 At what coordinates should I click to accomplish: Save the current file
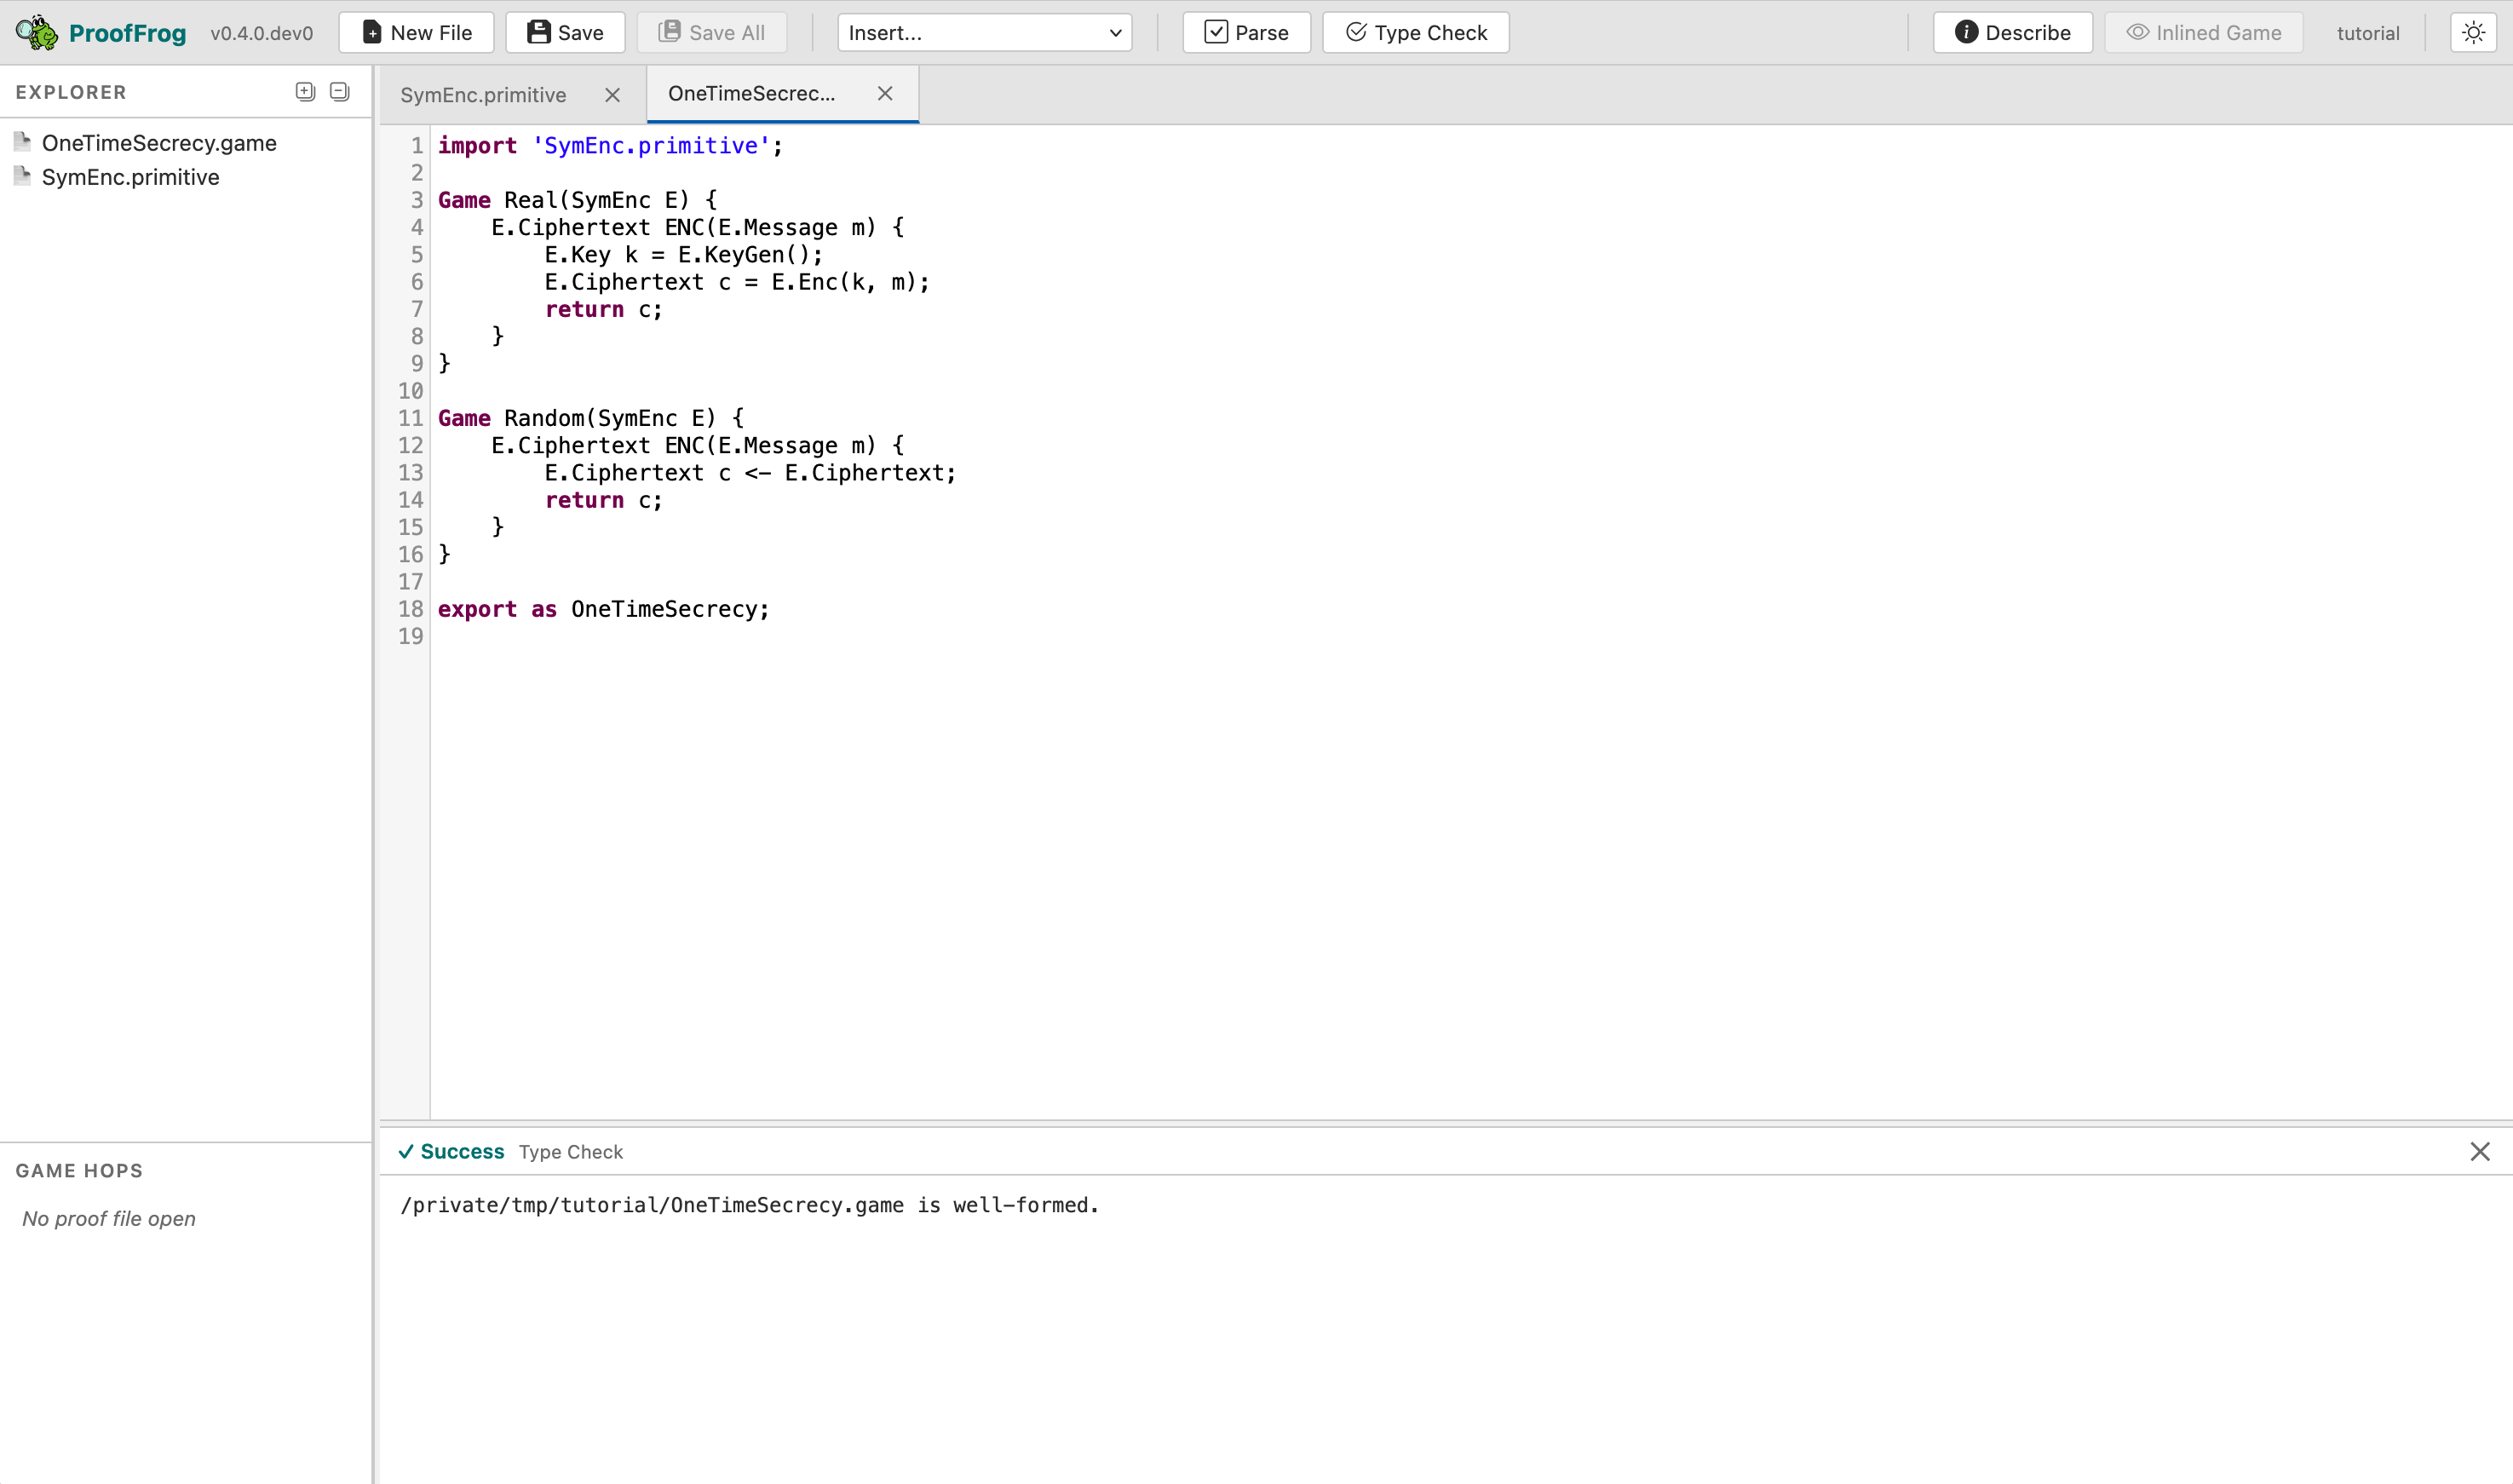tap(565, 32)
